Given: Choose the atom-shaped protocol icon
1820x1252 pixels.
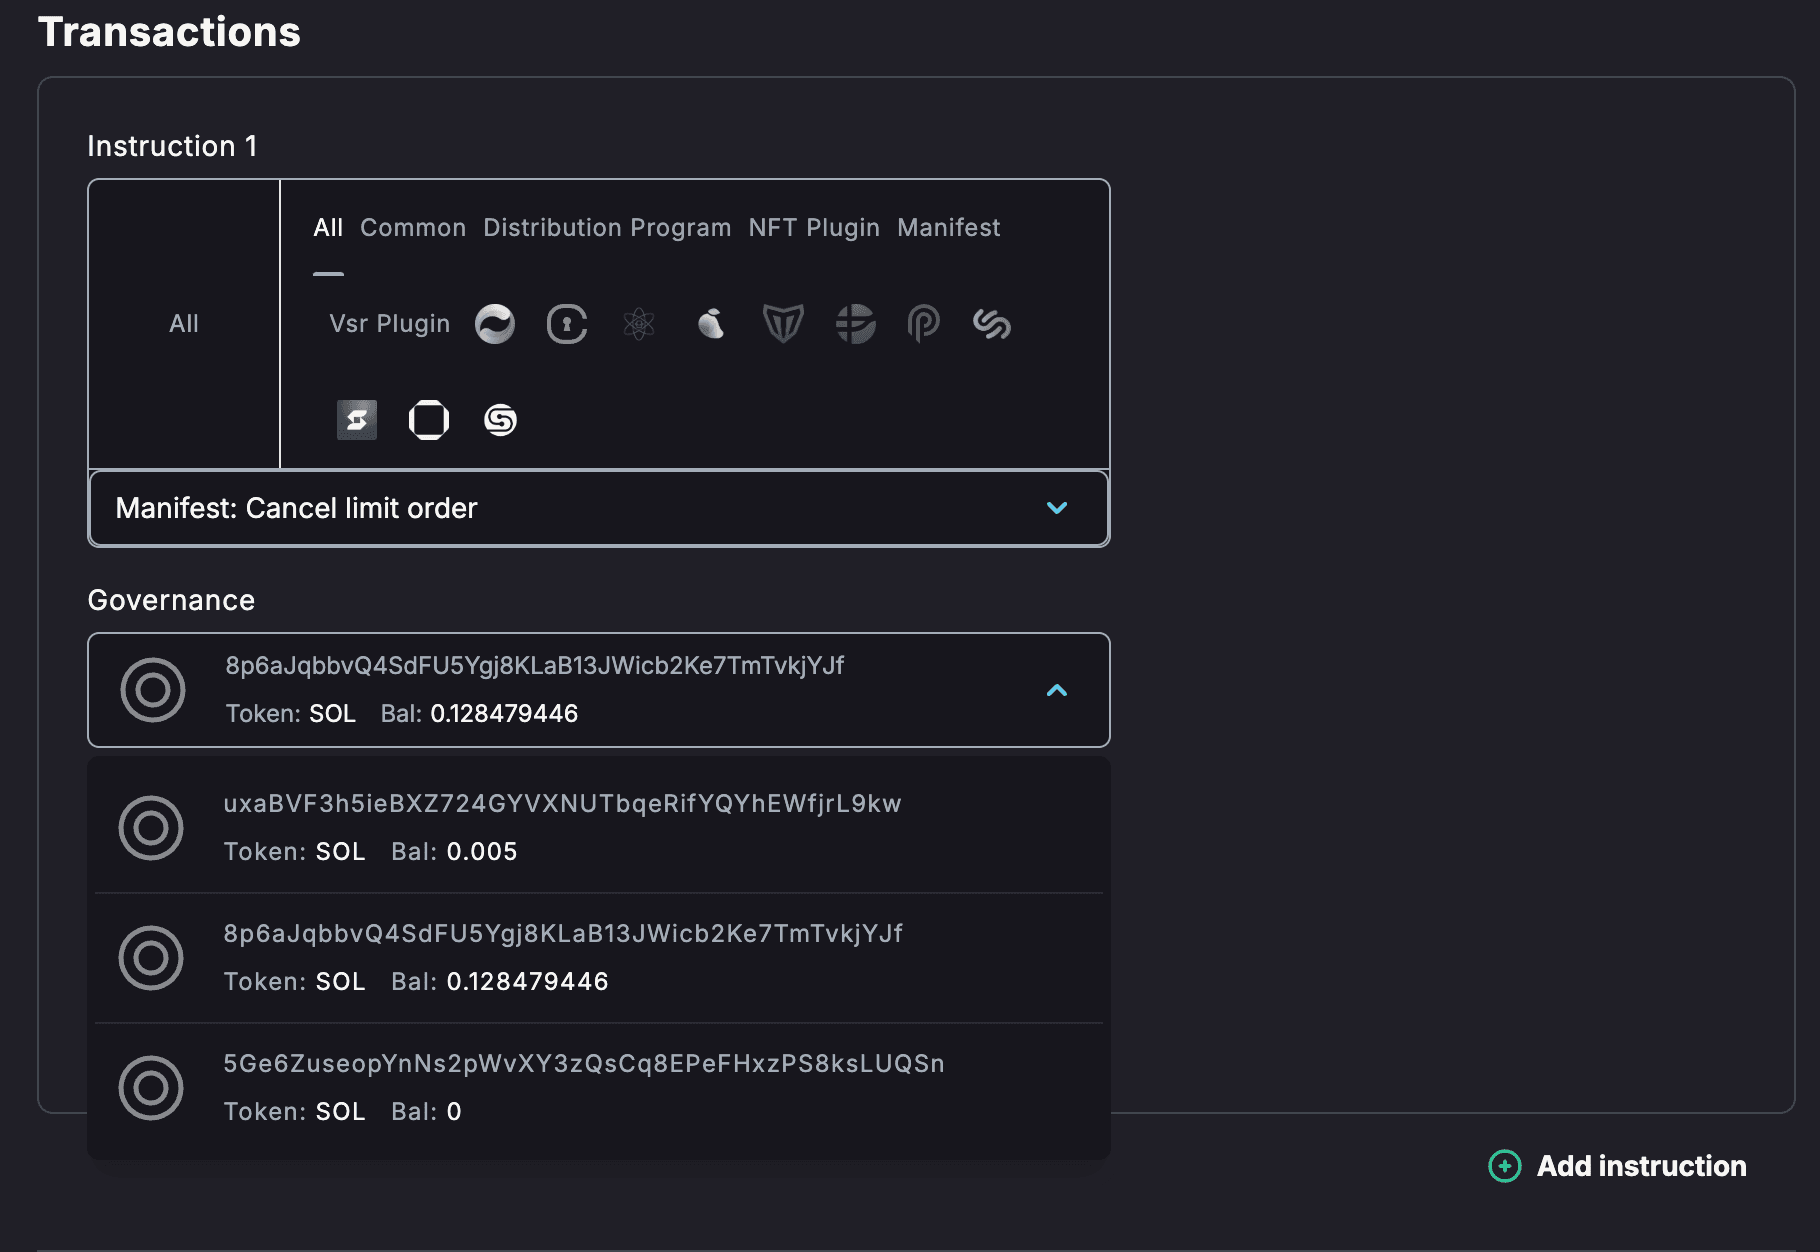Looking at the screenshot, I should (639, 324).
